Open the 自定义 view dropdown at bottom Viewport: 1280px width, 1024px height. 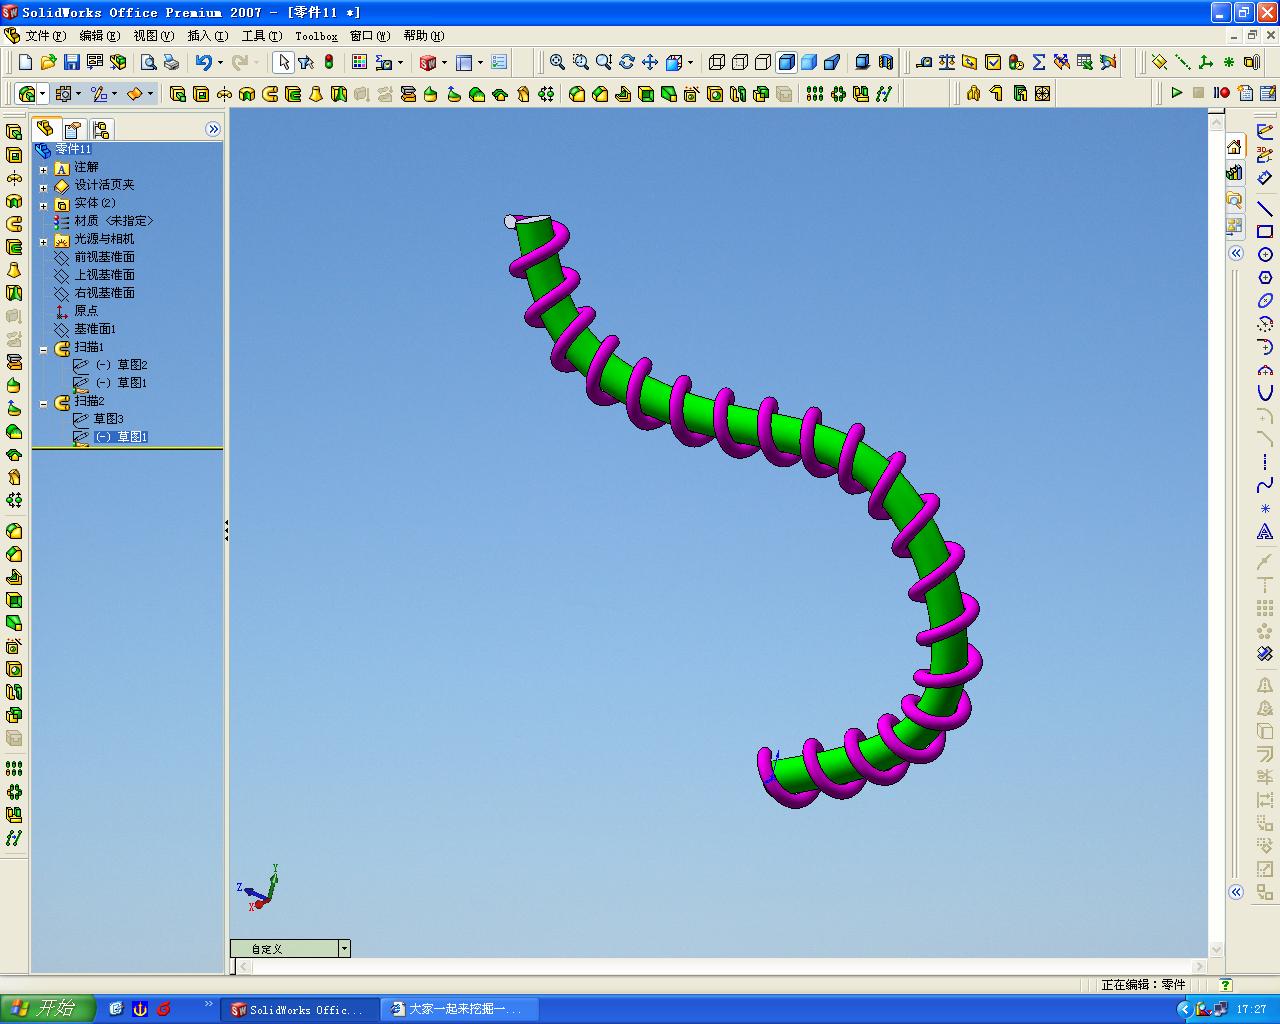[344, 948]
